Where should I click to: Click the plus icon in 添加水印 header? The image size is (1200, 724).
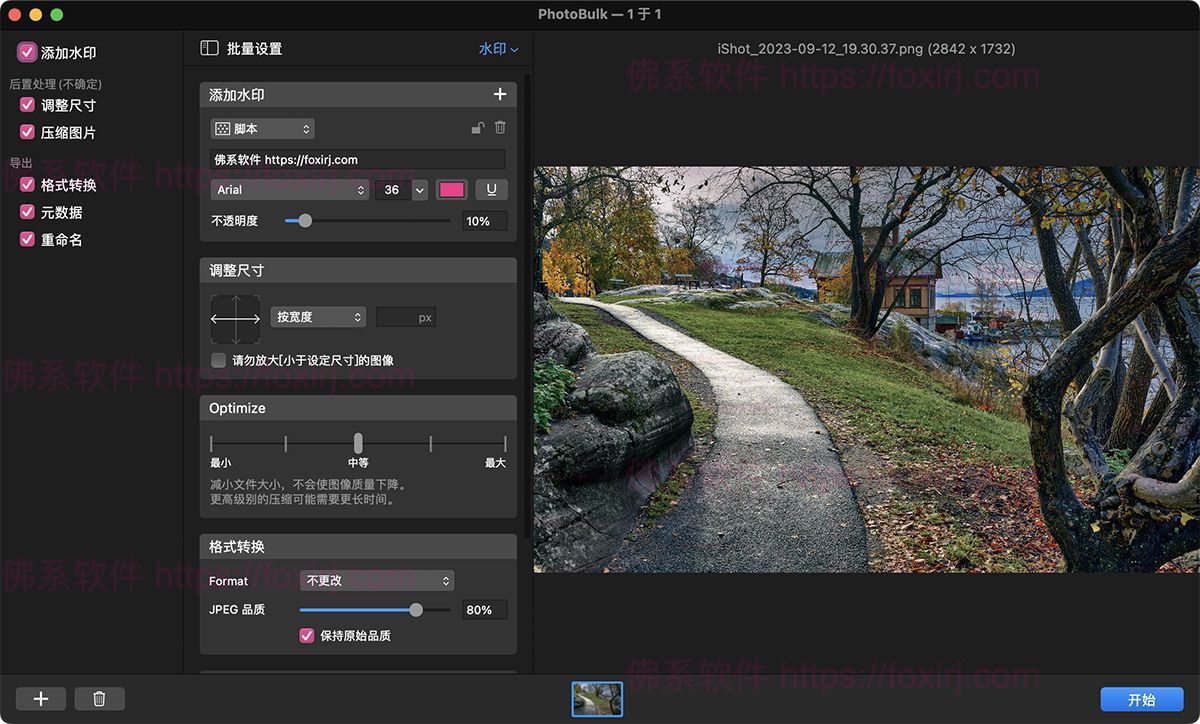click(x=500, y=95)
